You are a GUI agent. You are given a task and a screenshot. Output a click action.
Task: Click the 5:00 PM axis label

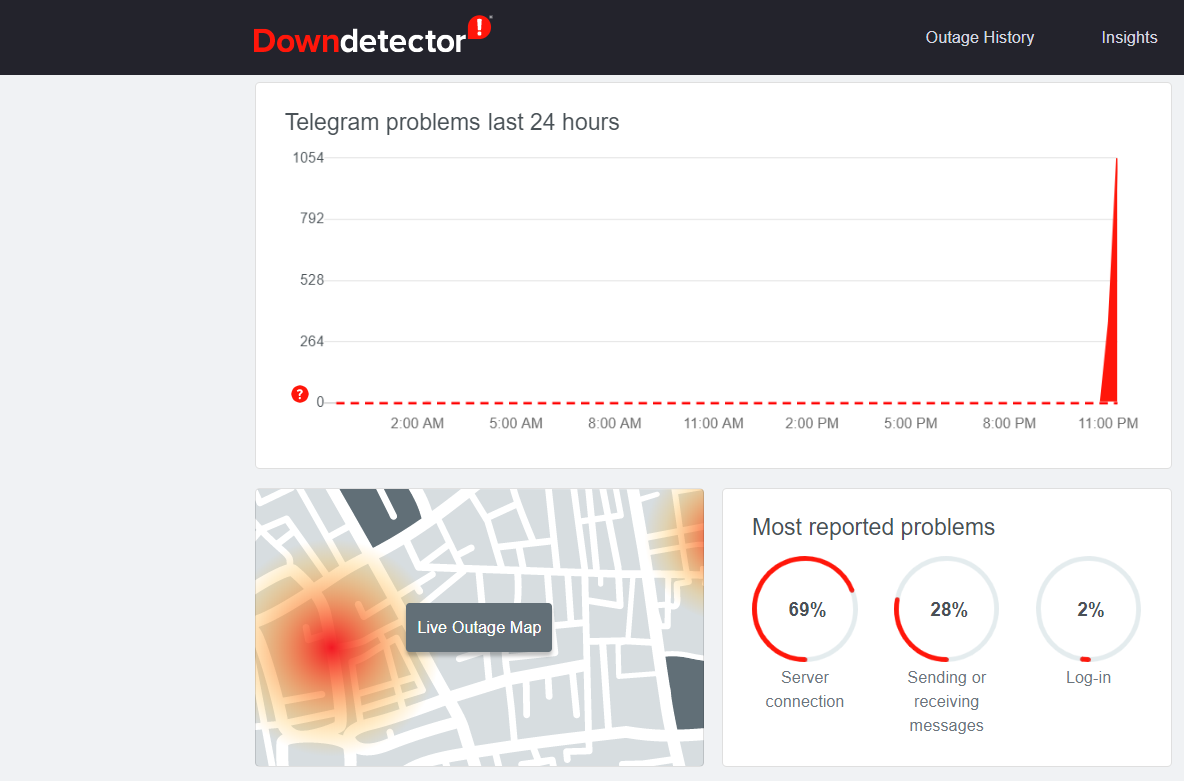pos(911,423)
